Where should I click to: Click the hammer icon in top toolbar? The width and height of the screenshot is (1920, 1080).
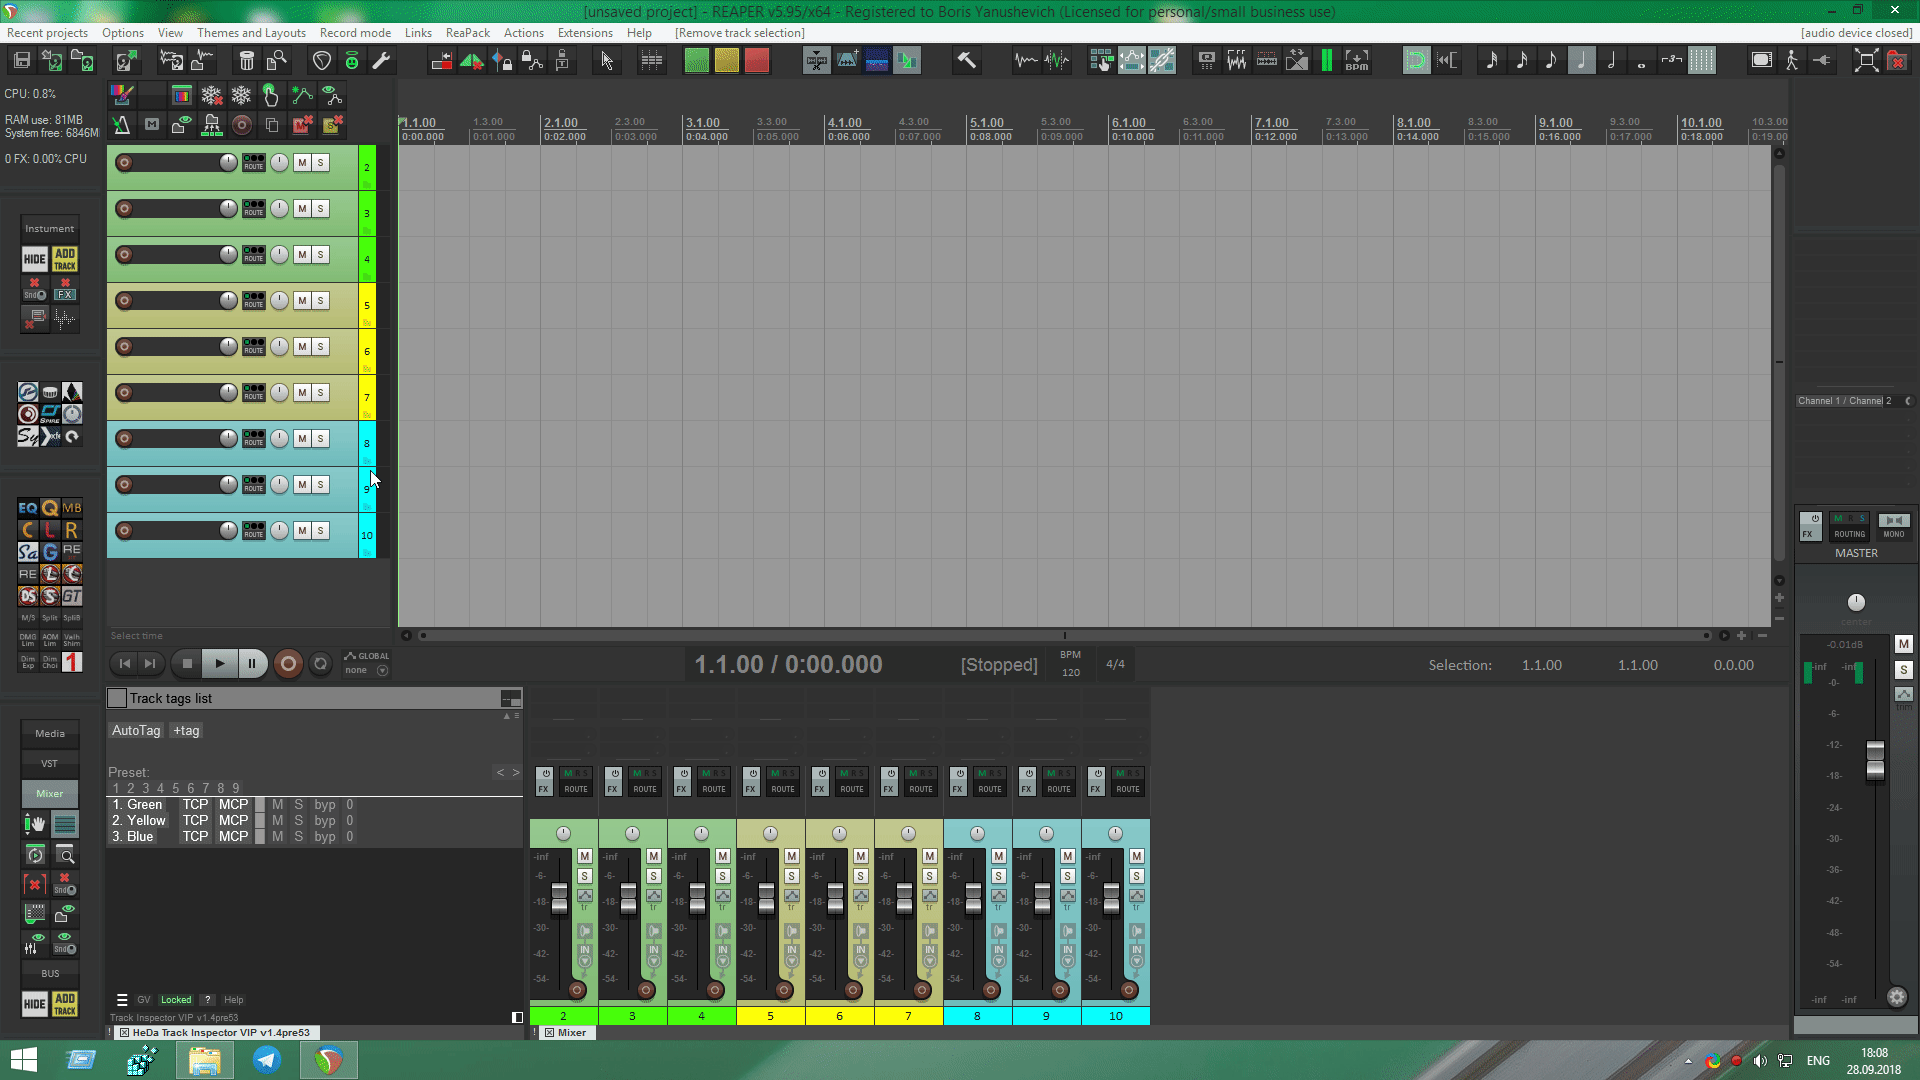[x=966, y=61]
